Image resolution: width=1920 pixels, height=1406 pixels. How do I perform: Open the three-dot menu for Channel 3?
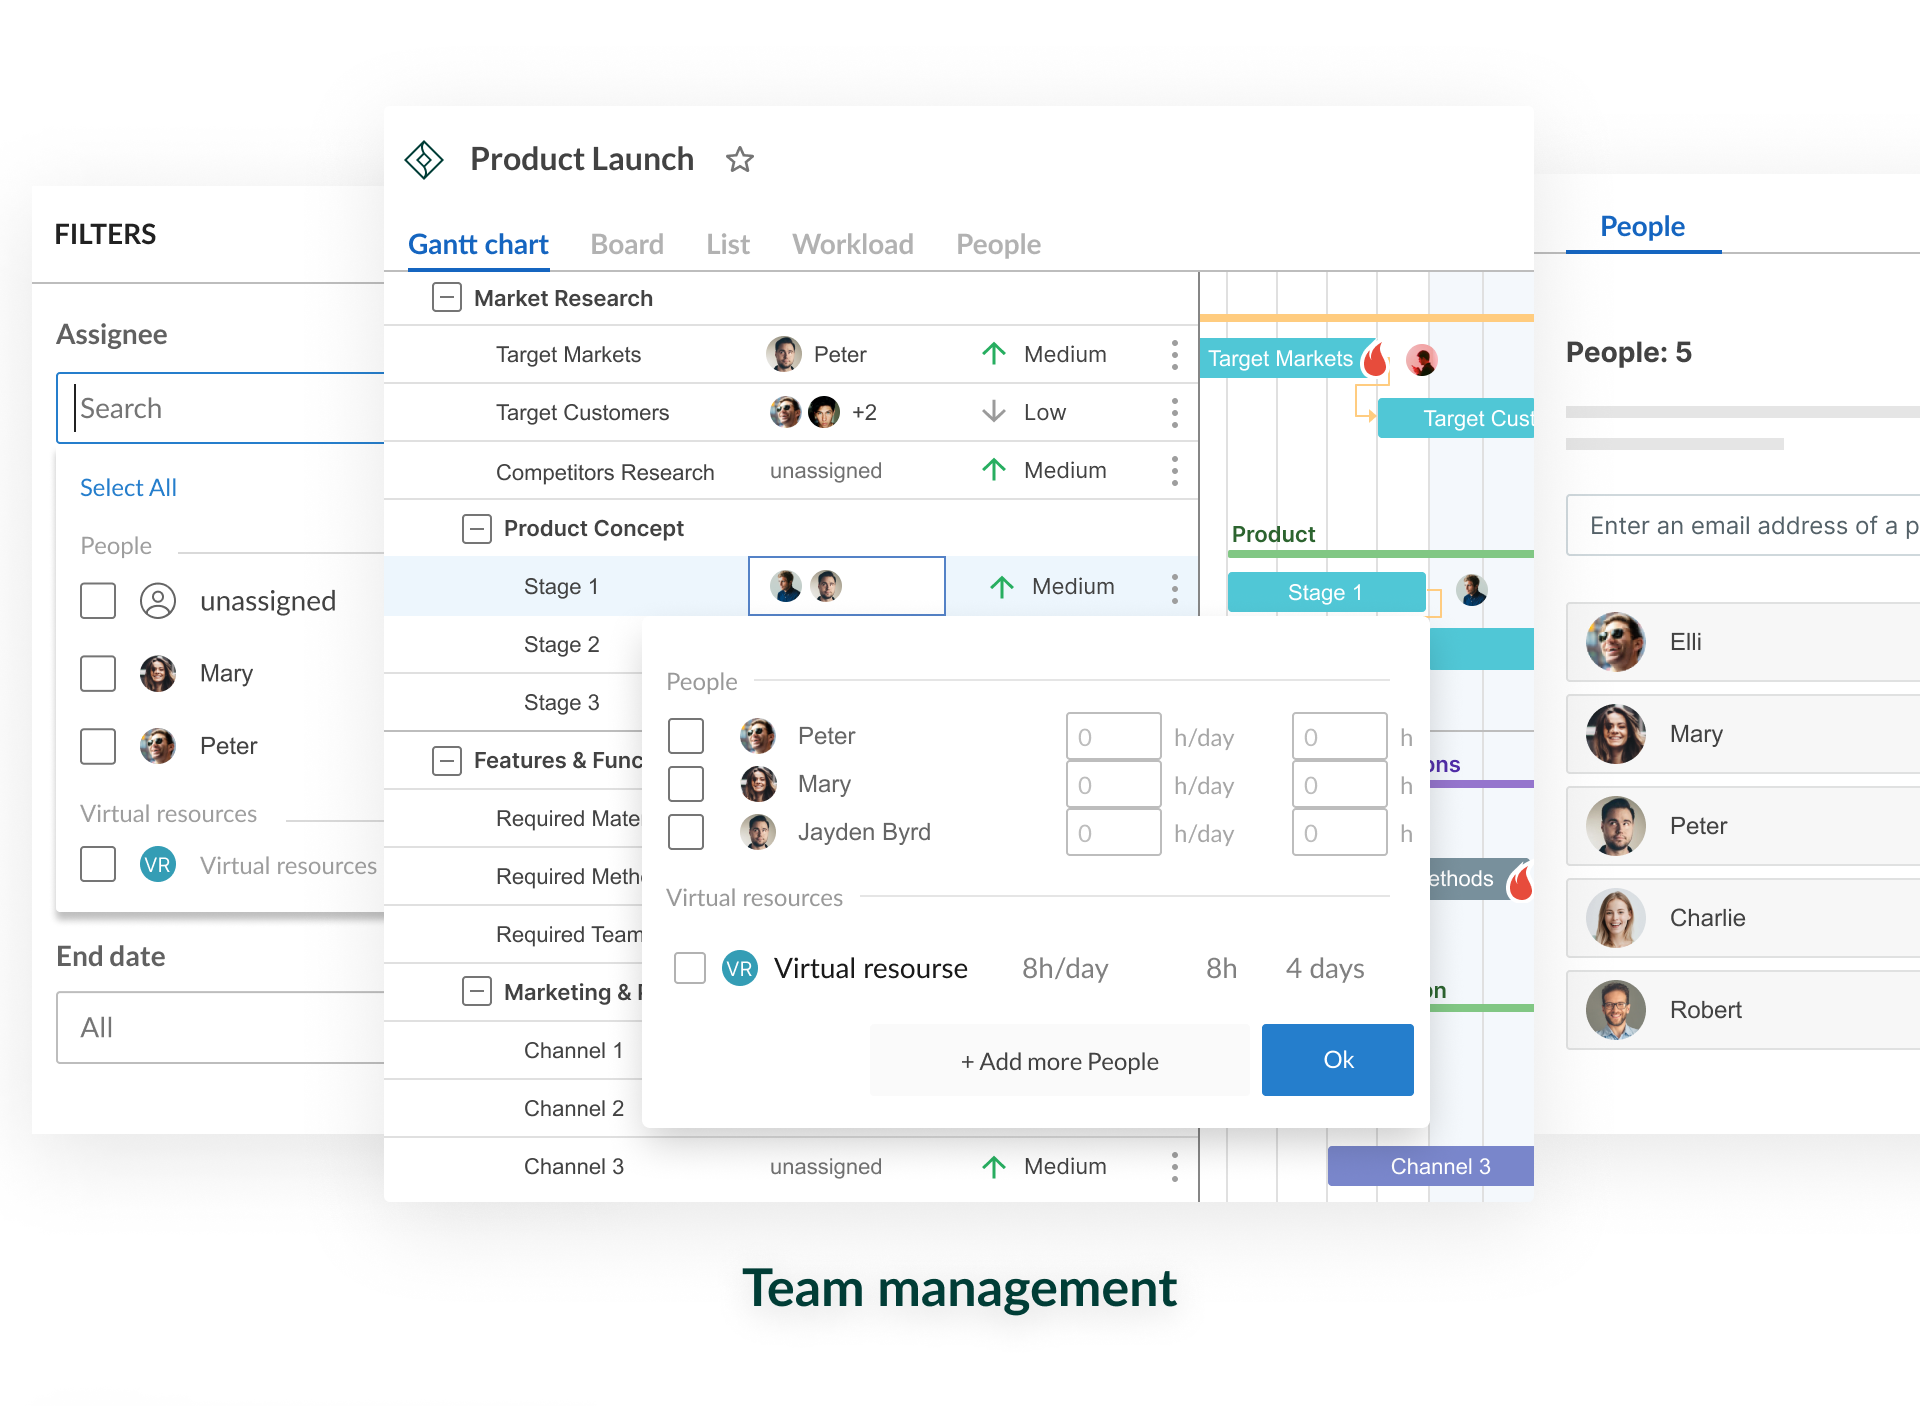point(1174,1167)
